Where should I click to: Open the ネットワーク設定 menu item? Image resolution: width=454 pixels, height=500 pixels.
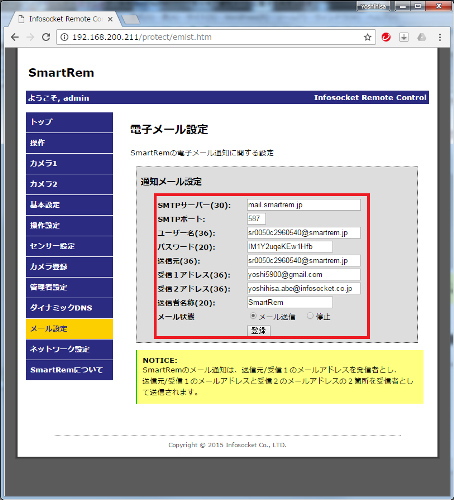(69, 349)
